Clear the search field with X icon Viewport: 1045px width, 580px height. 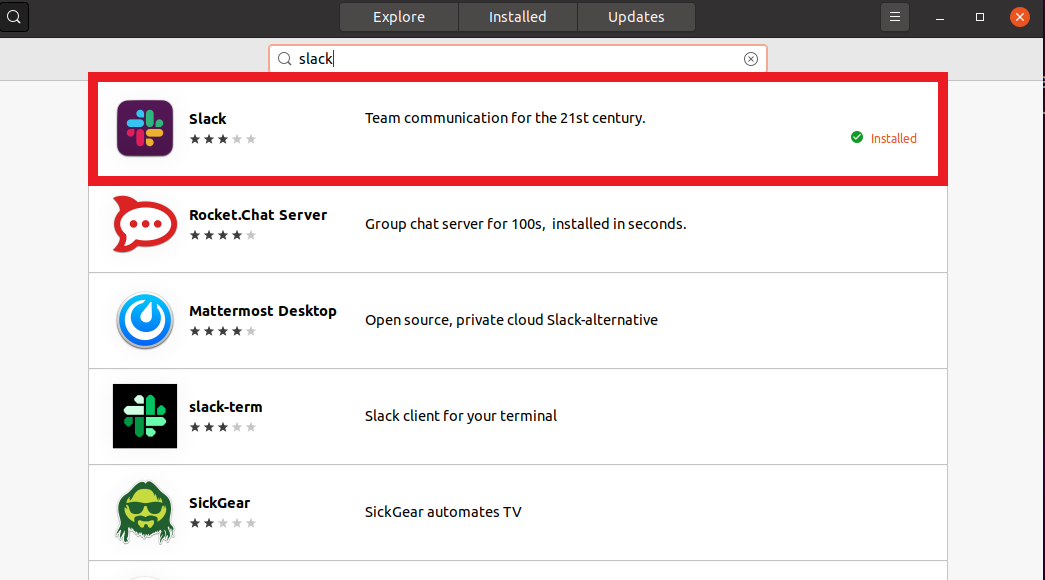pyautogui.click(x=750, y=59)
